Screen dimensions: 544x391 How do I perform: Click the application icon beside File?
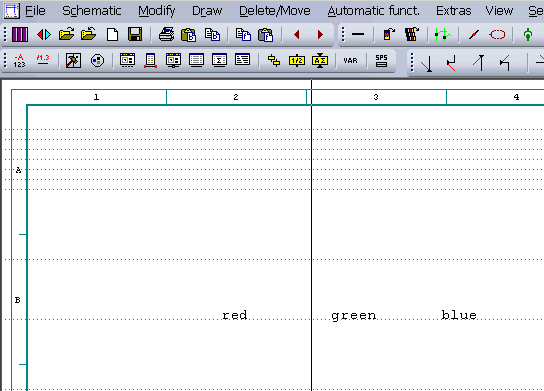[11, 11]
